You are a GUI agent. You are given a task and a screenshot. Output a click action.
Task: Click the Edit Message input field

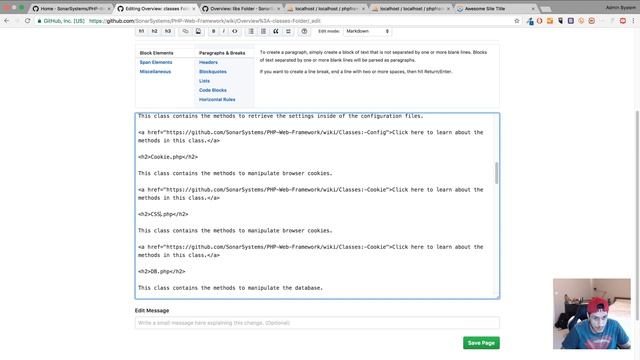click(317, 323)
